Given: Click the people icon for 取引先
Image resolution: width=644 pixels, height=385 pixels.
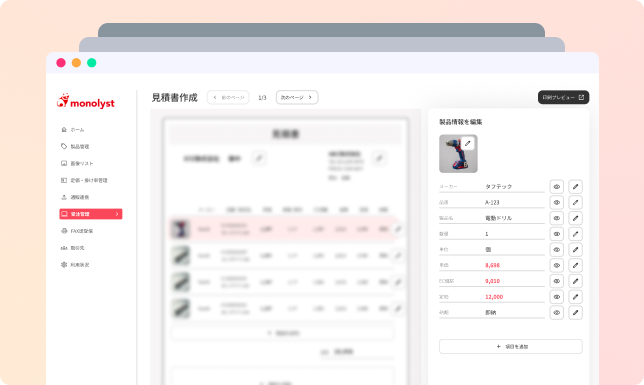Looking at the screenshot, I should point(64,248).
